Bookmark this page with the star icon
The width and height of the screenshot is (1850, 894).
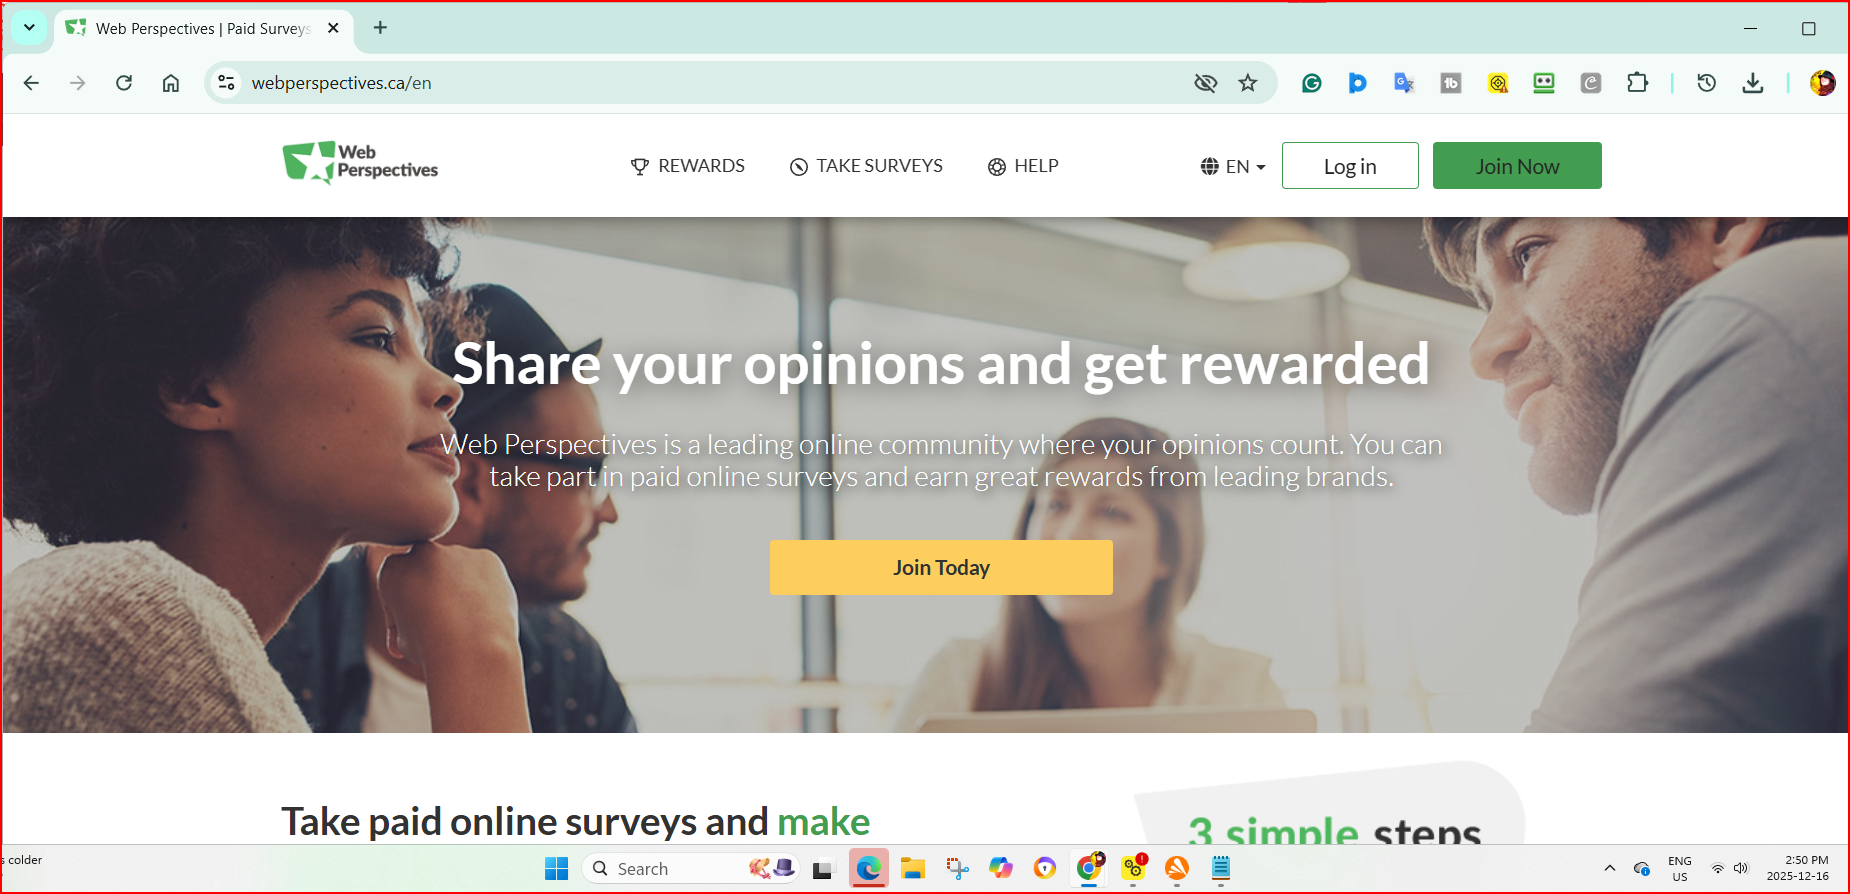[x=1247, y=83]
